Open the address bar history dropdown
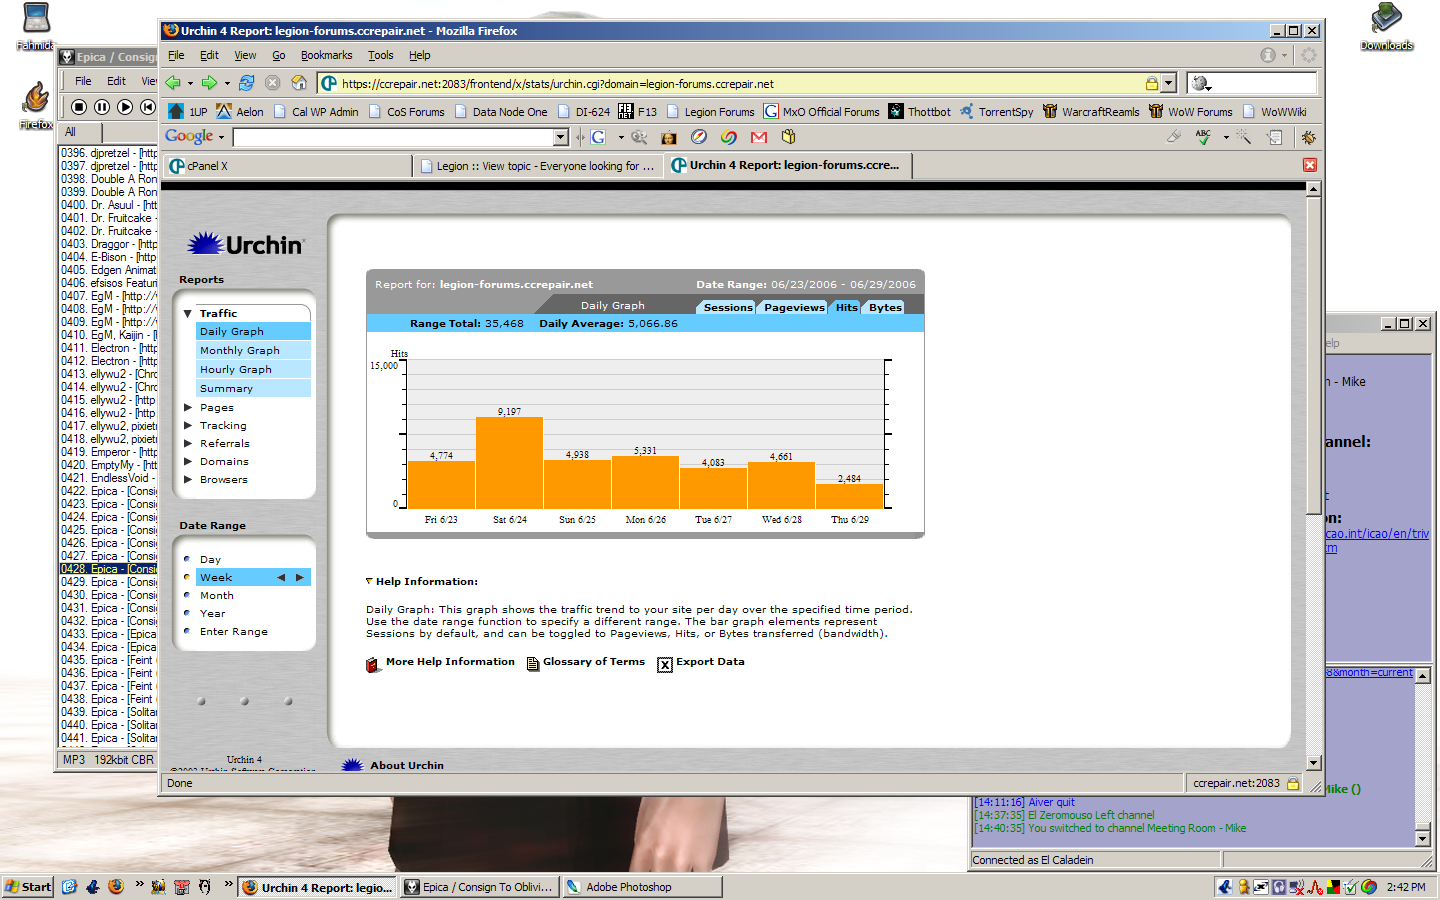Screen dimensions: 1440x900 click(1168, 83)
